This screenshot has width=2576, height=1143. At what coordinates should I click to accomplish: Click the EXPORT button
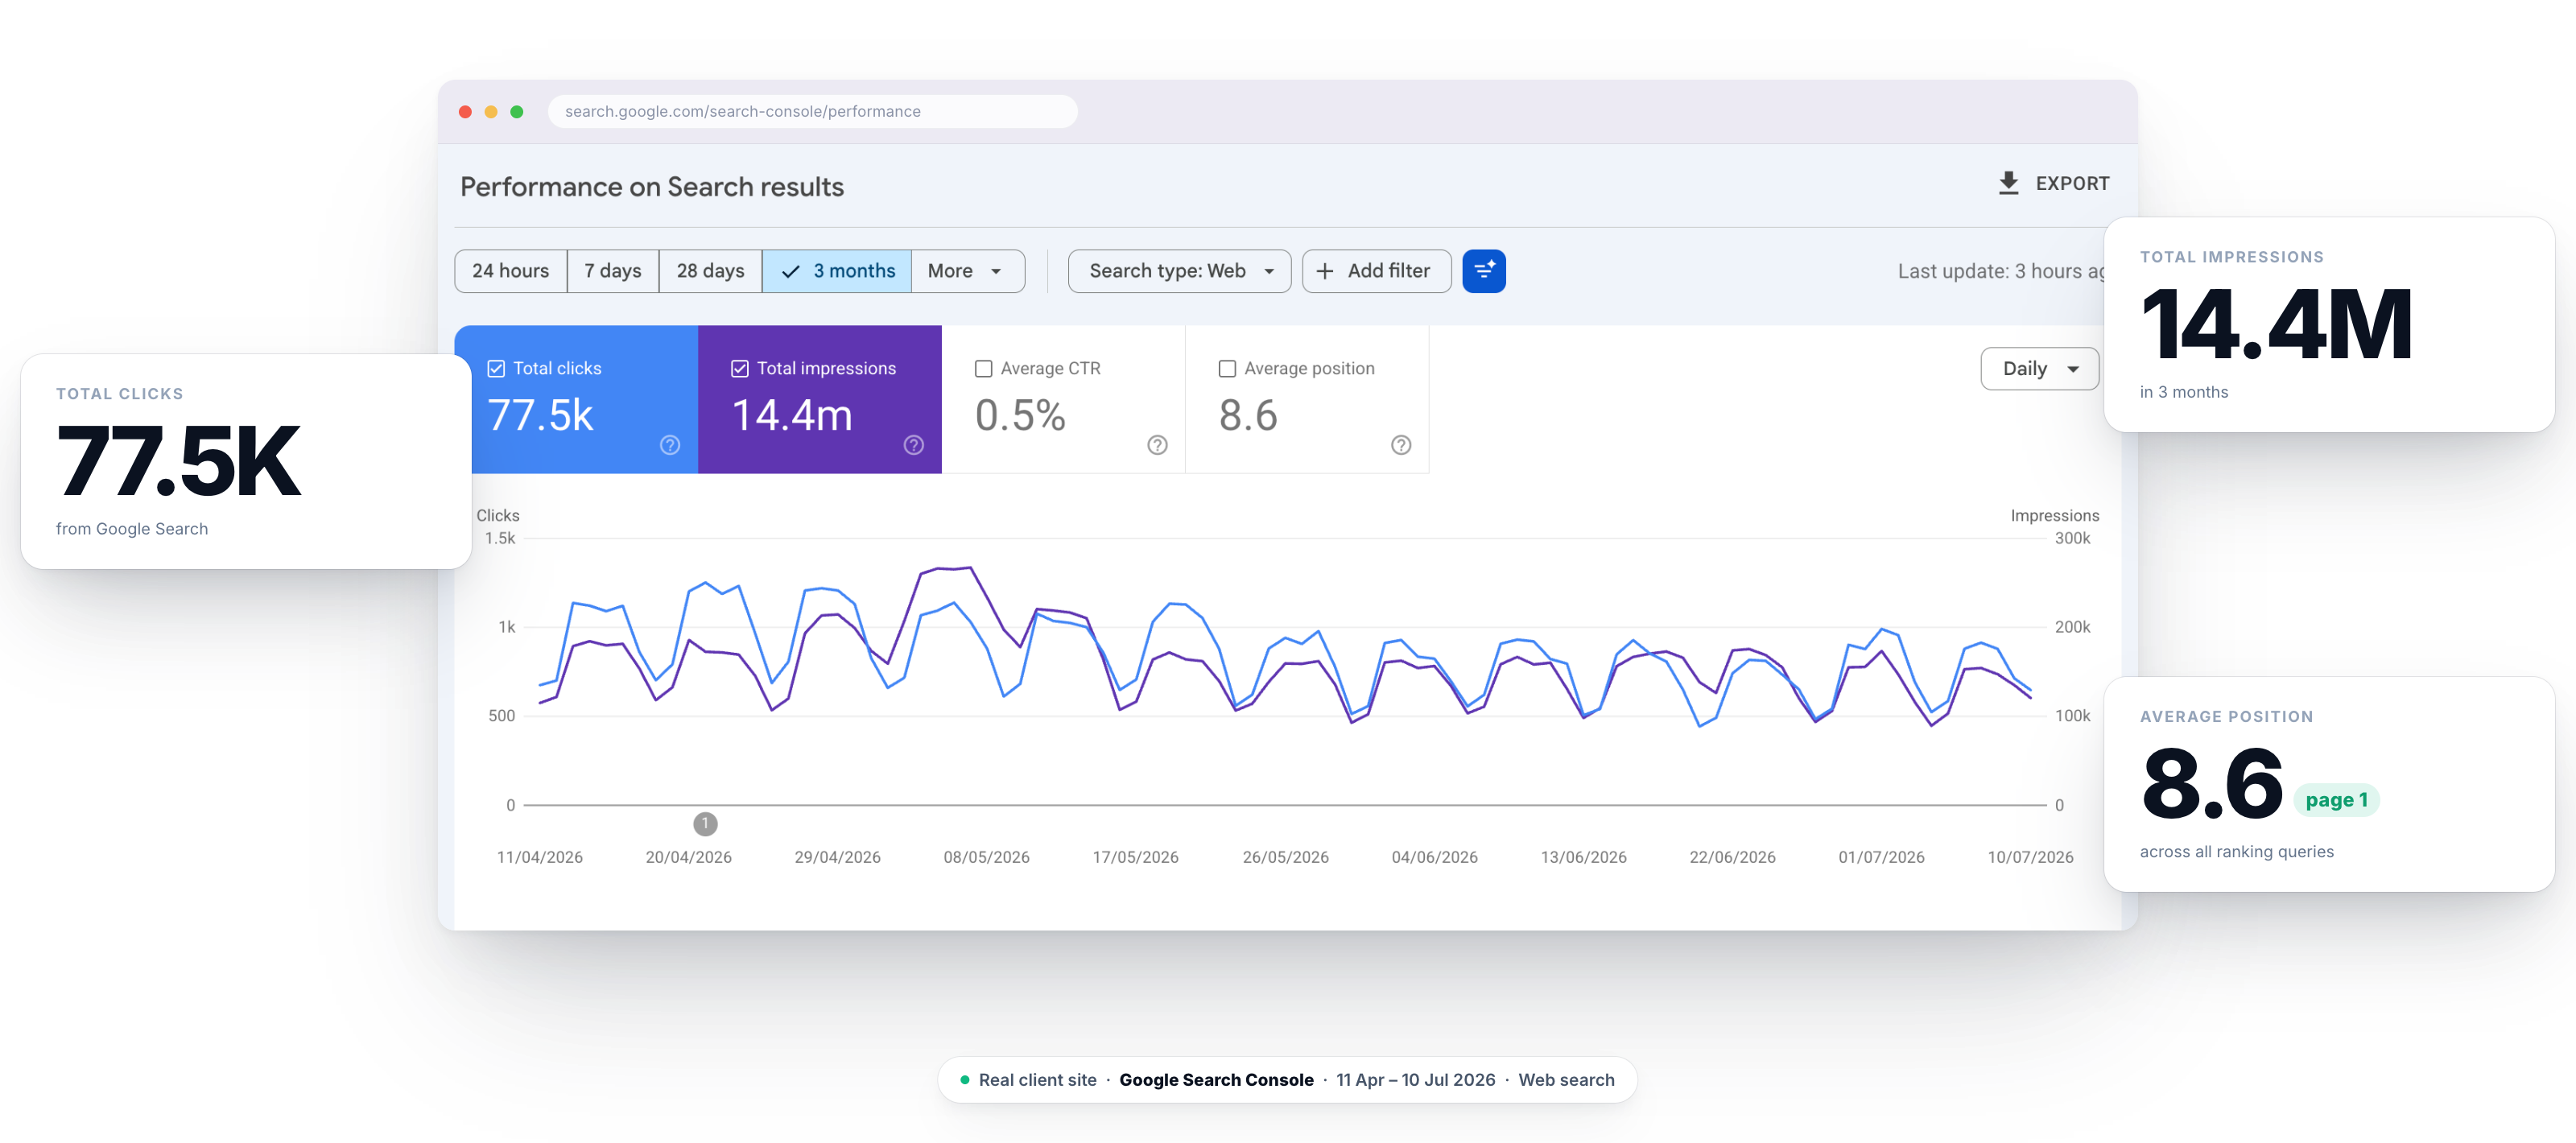[2054, 184]
